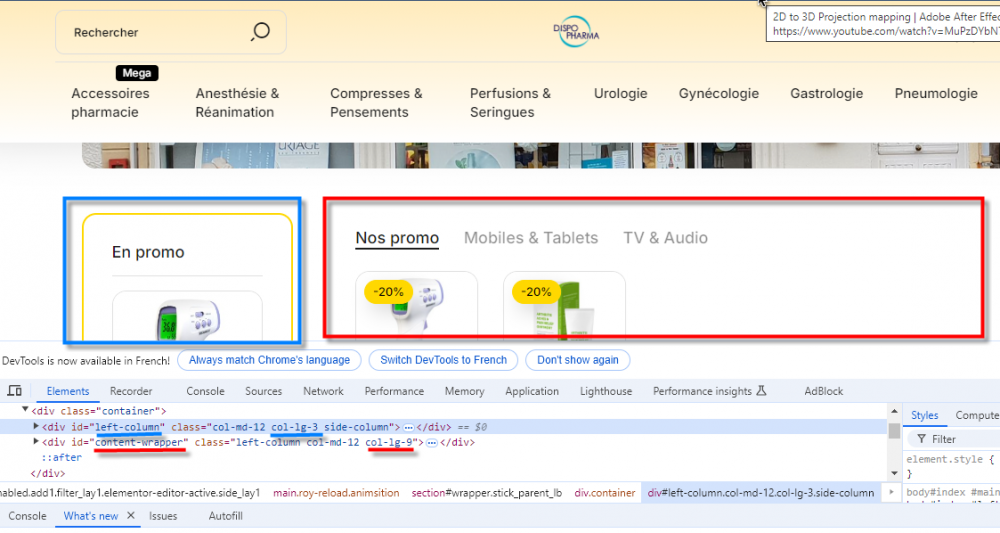Click the Mega badge label
This screenshot has width=1000, height=533.
click(x=137, y=73)
